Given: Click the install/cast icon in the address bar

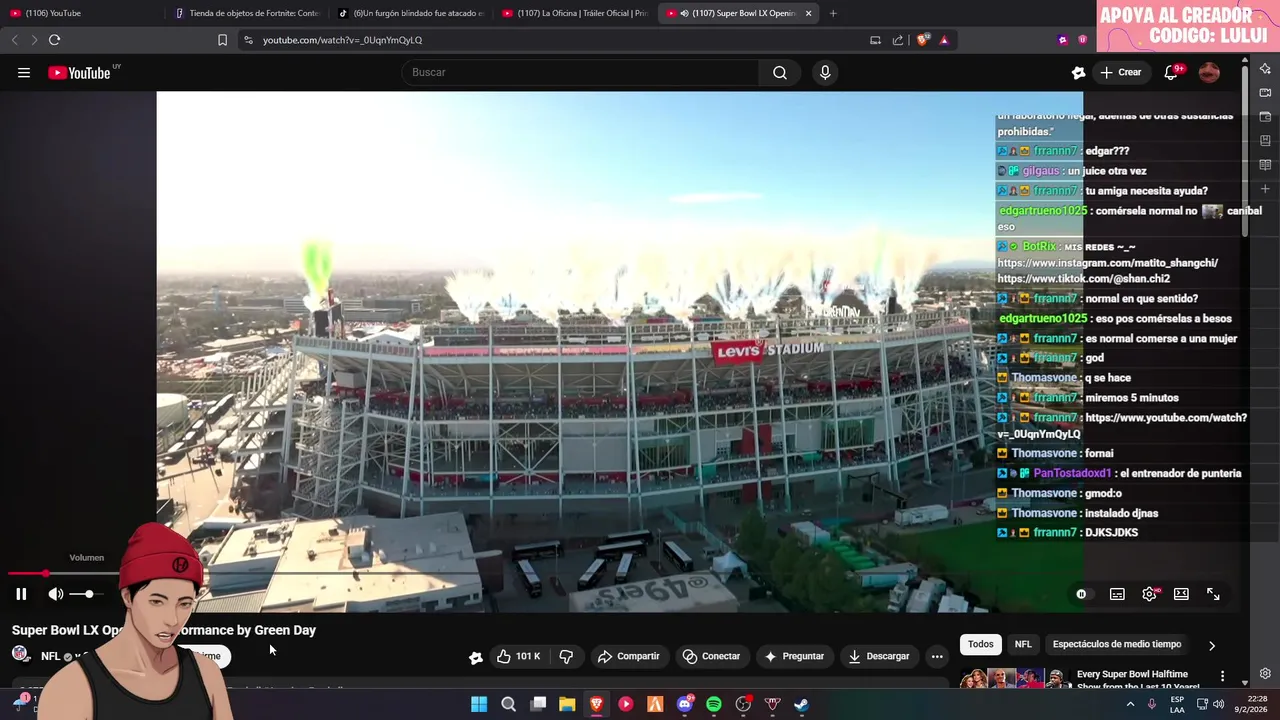Looking at the screenshot, I should click(875, 40).
